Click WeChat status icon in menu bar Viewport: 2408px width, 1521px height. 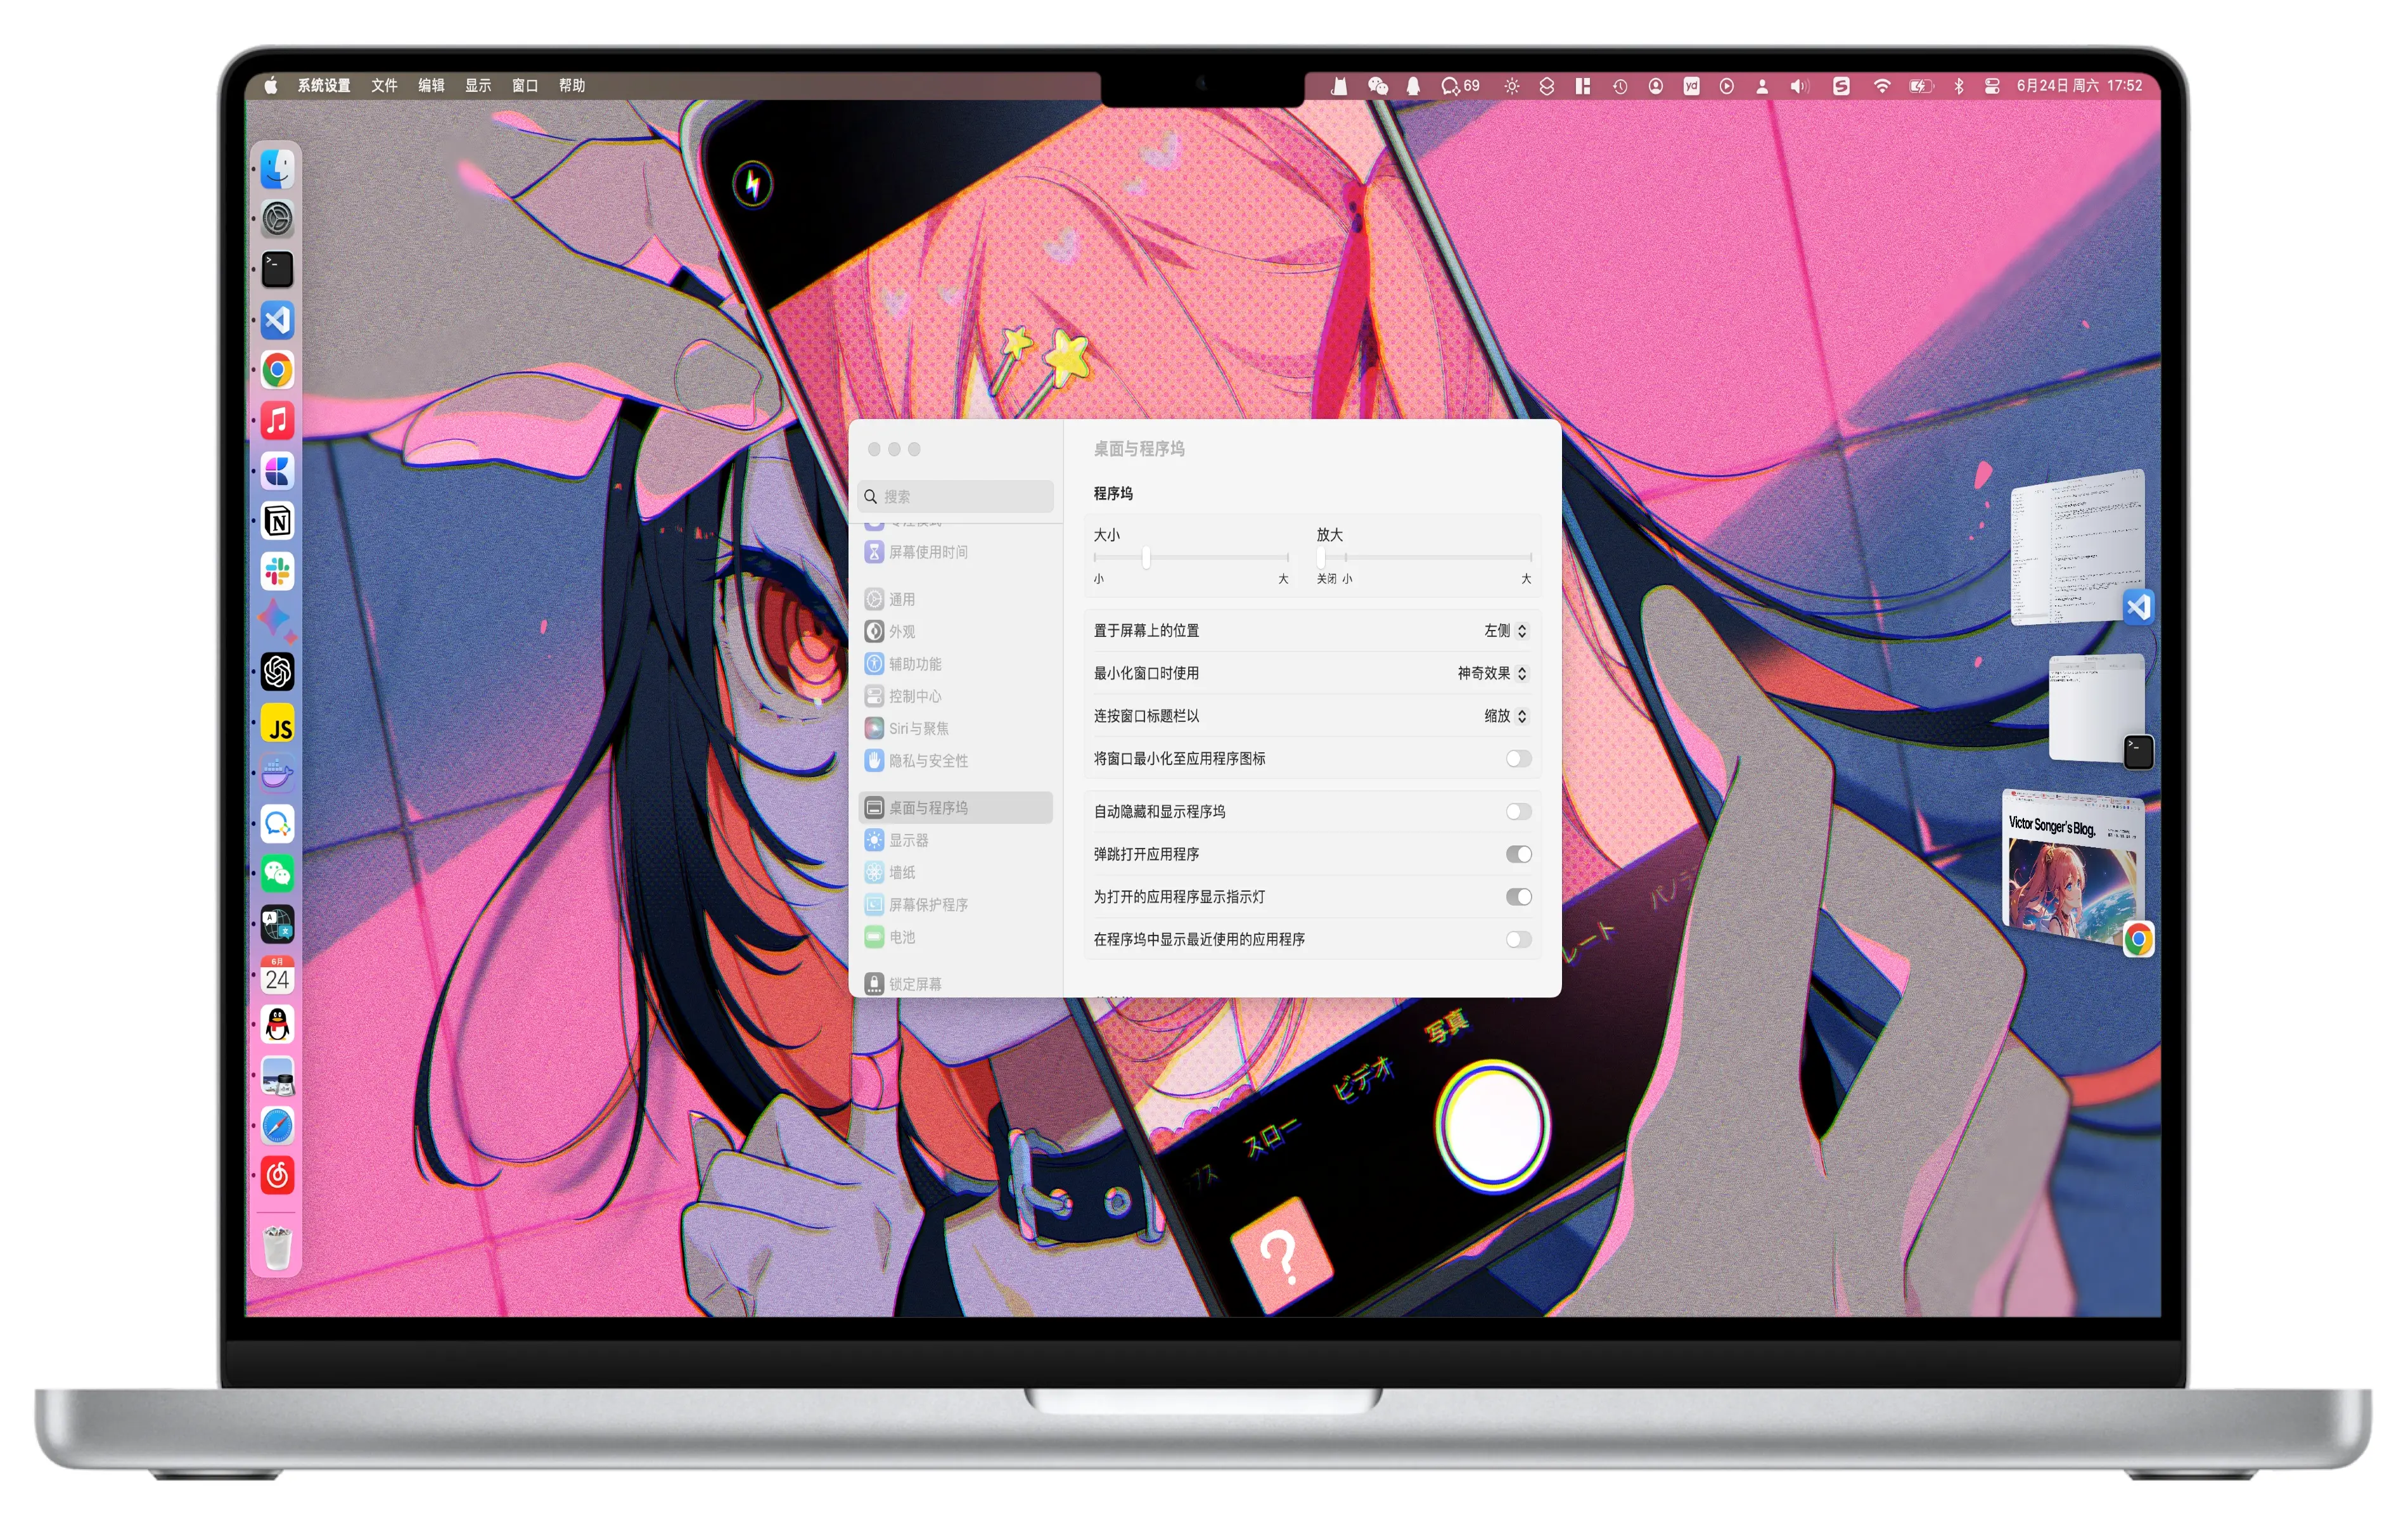point(1377,86)
